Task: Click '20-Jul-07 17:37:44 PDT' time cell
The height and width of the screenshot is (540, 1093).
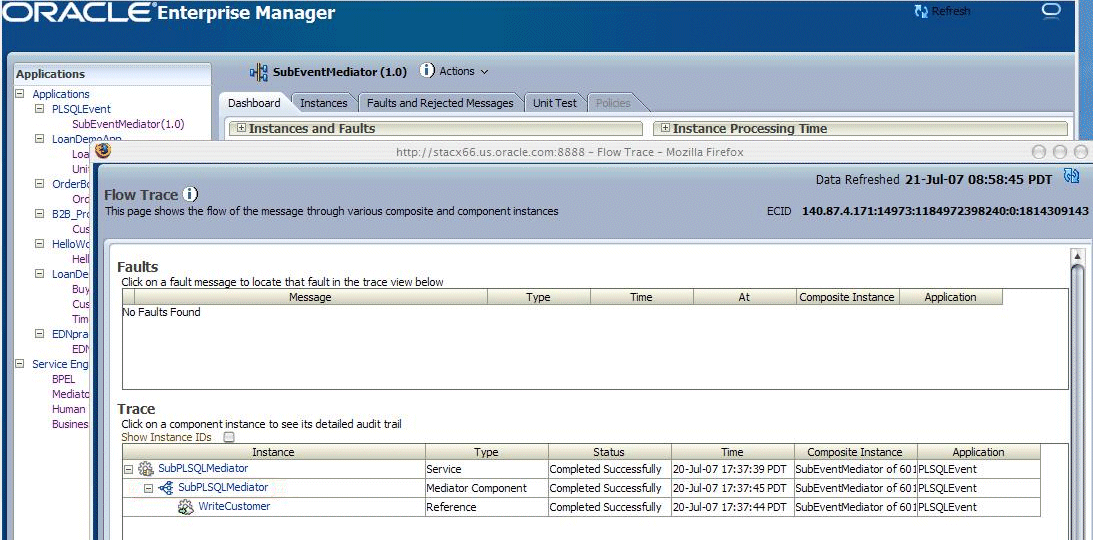Action: [x=729, y=507]
